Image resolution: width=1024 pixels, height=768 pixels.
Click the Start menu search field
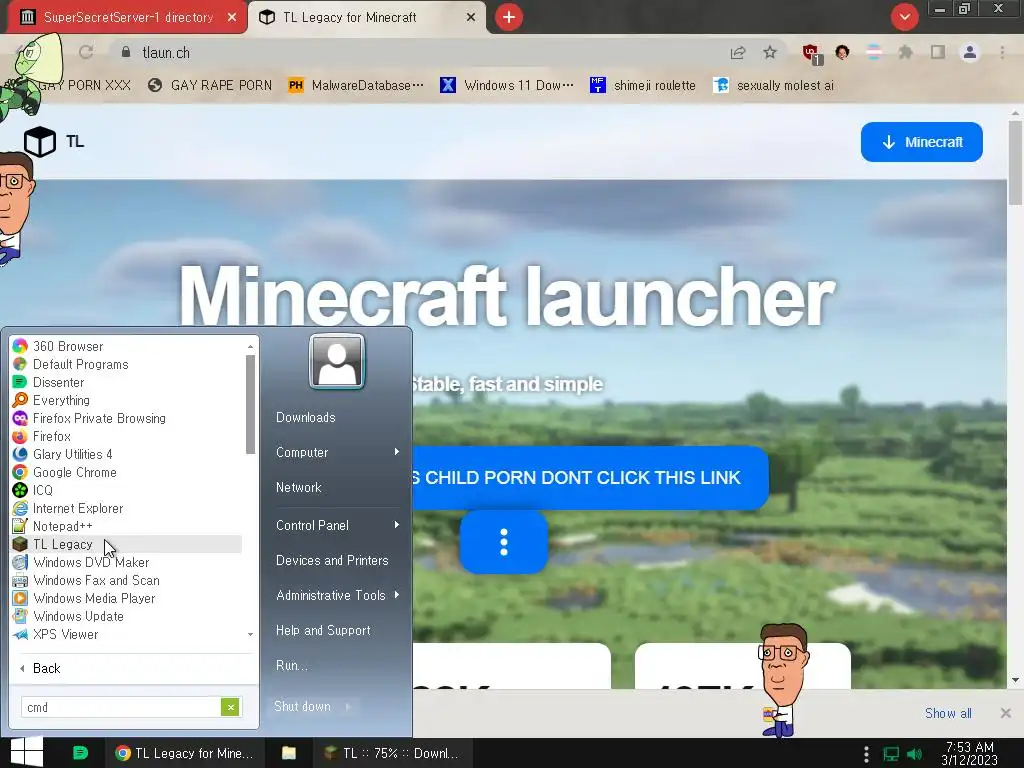(121, 707)
